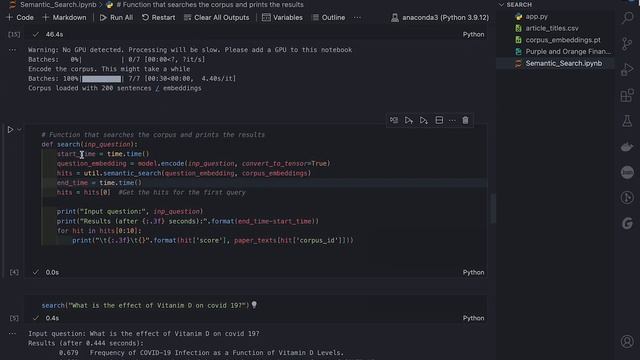Click the execution count [5] label
Viewport: 640px width, 360px height.
pos(14,318)
